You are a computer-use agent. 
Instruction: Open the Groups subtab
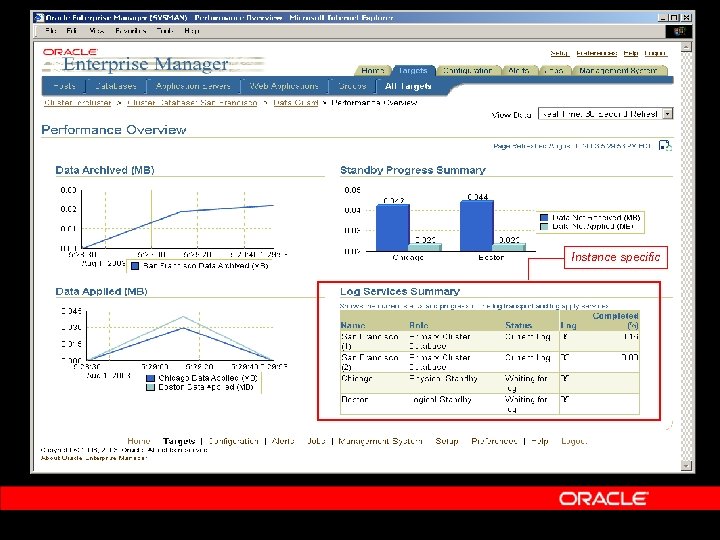tap(352, 86)
